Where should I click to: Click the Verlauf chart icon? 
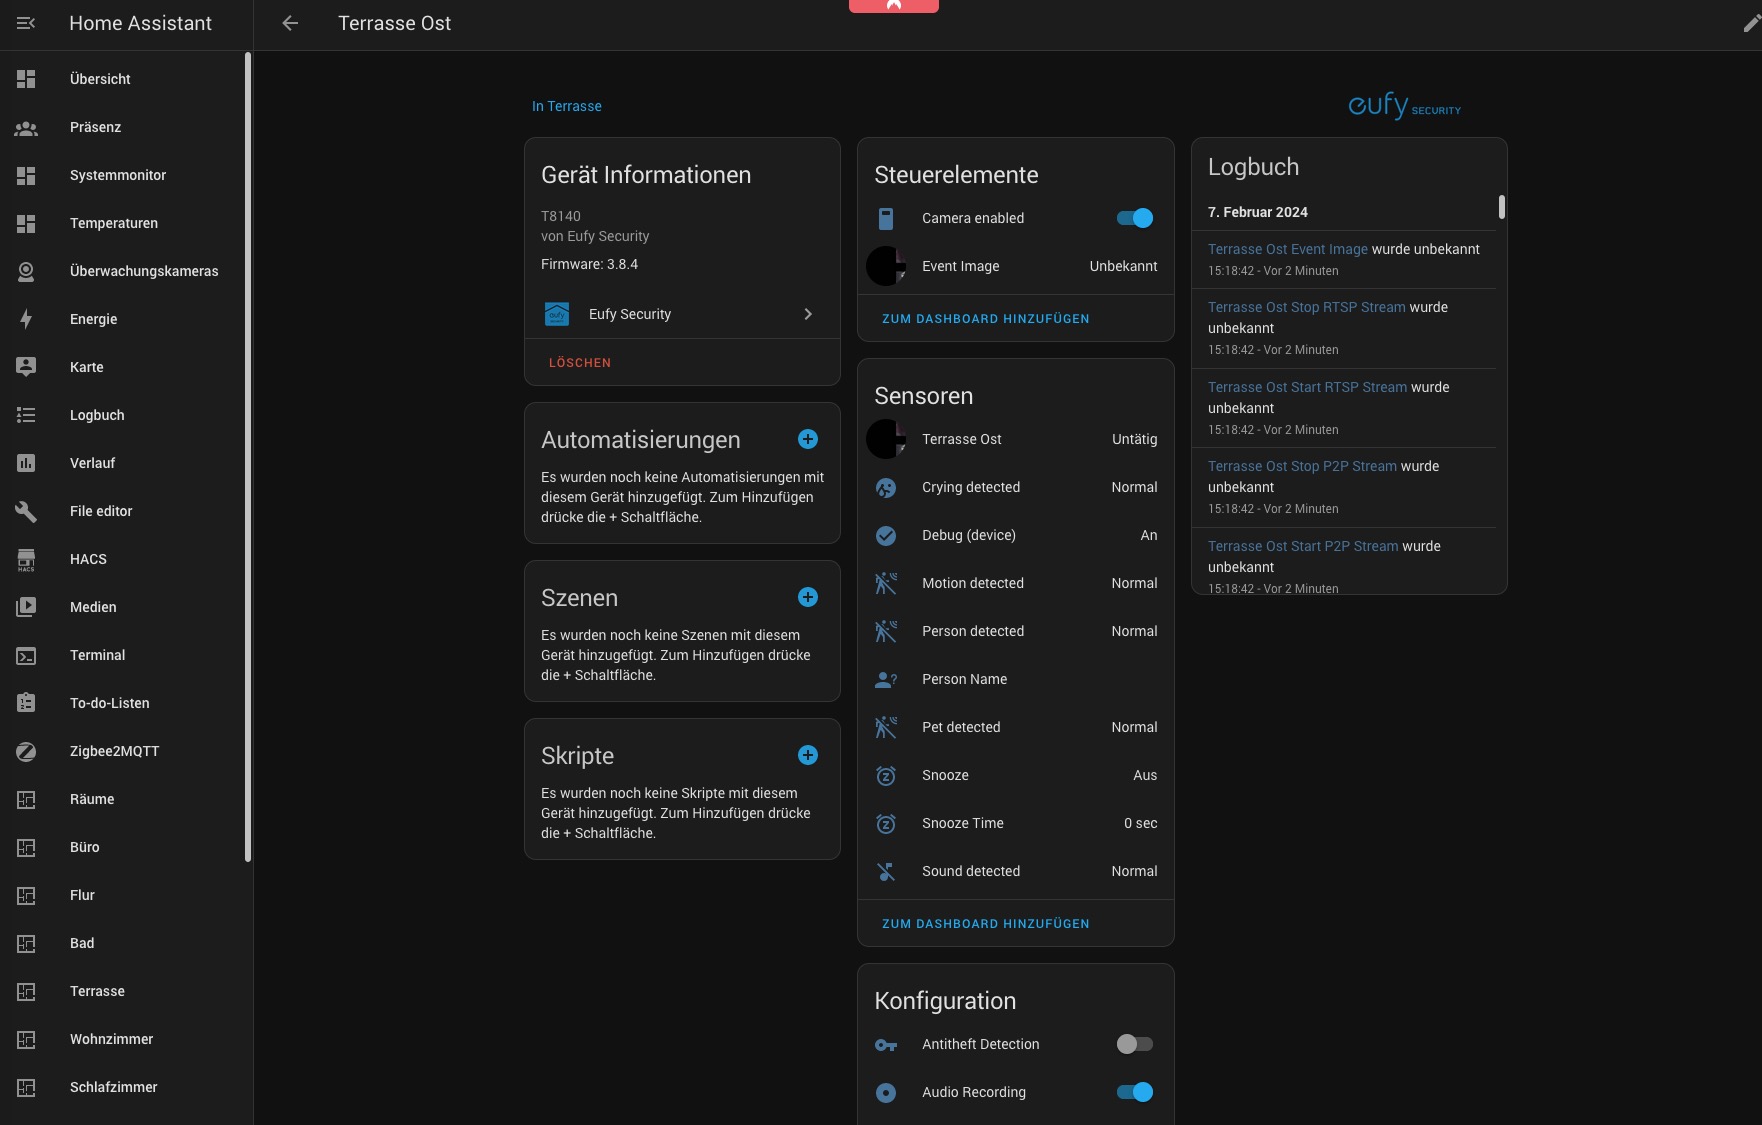26,463
